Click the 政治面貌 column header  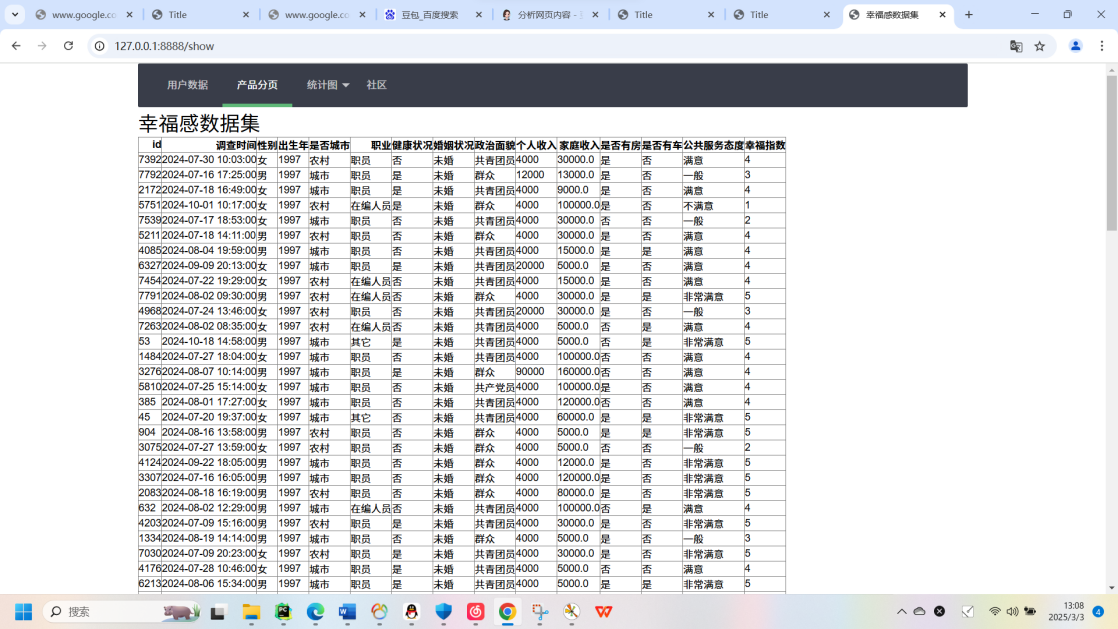point(495,145)
